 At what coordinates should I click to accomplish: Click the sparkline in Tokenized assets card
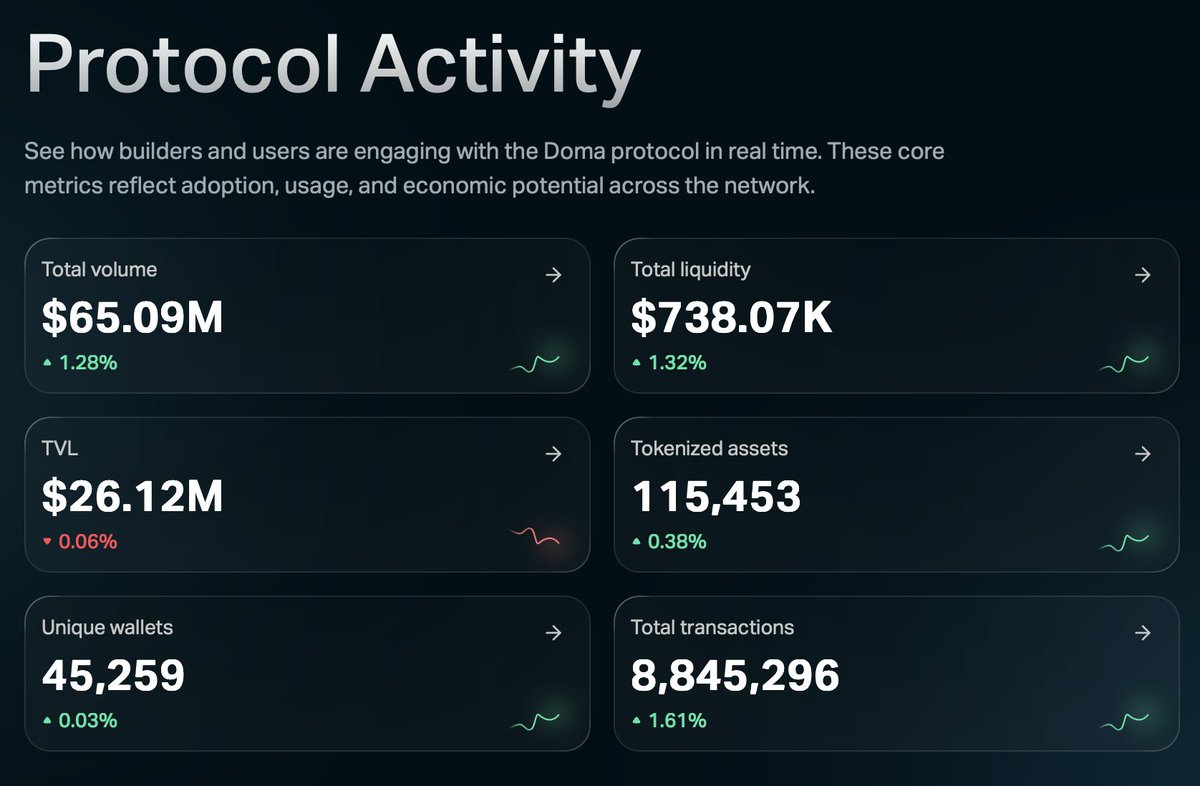(1124, 543)
